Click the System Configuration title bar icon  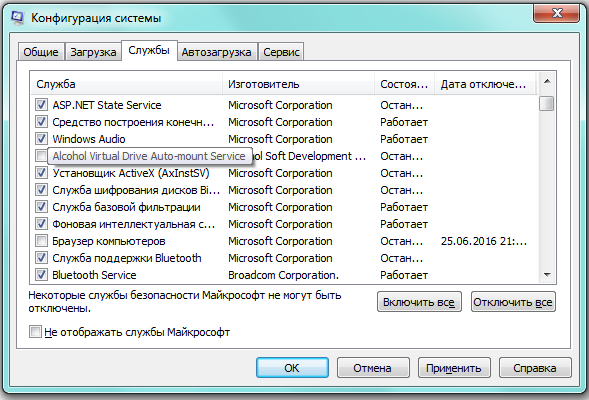pyautogui.click(x=17, y=18)
